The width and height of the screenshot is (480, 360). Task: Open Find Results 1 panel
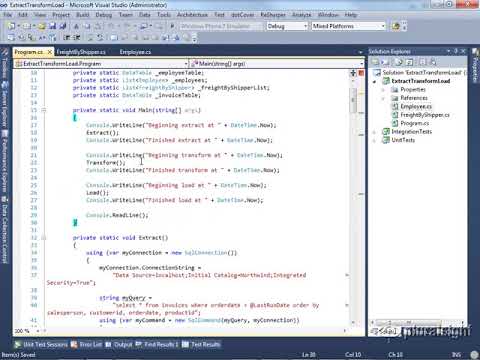coord(157,344)
